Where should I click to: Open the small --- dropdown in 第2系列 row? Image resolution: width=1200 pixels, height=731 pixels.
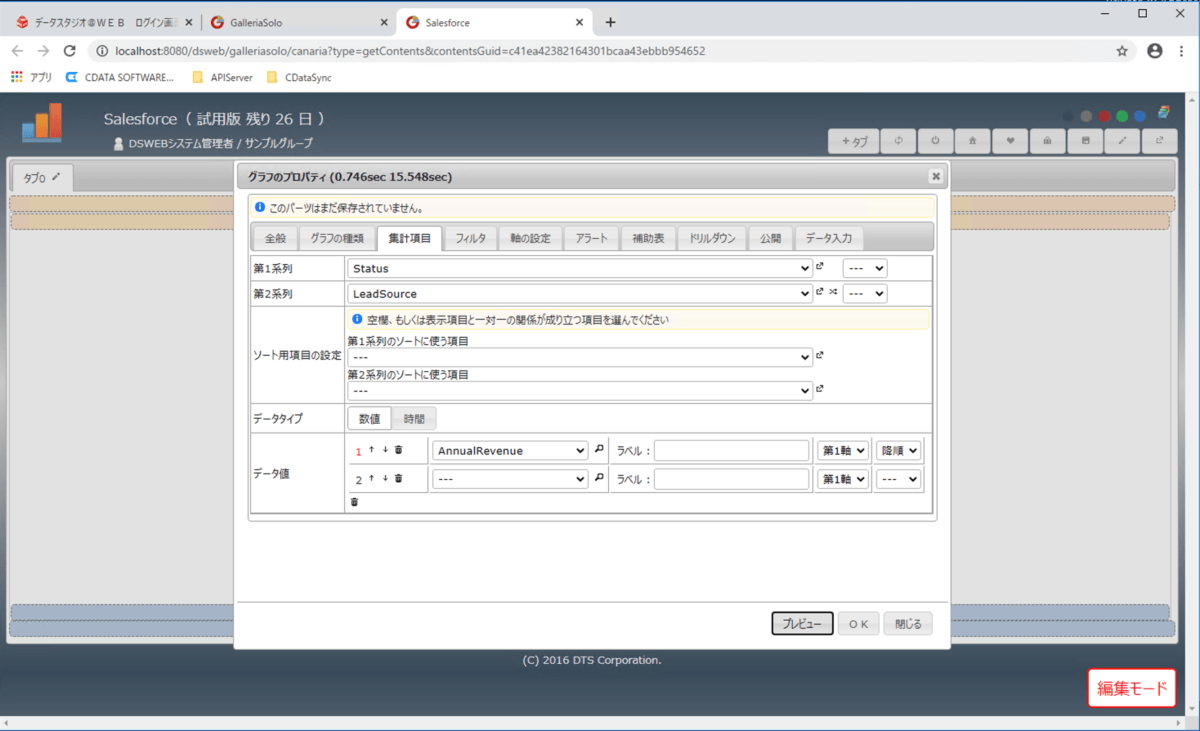pos(865,294)
